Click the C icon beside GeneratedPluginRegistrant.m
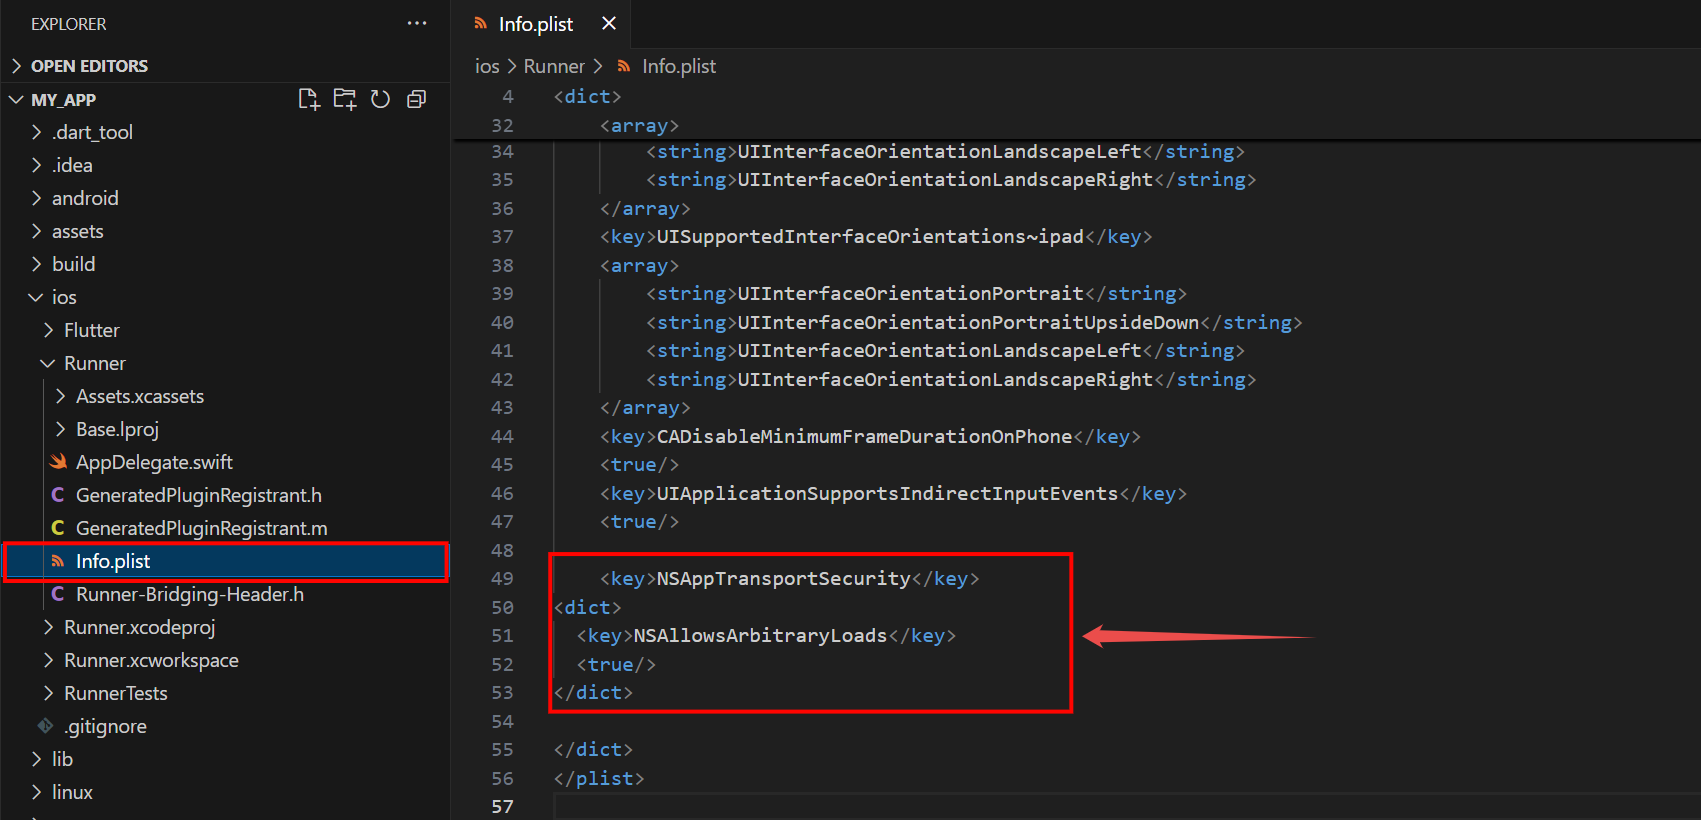 pyautogui.click(x=58, y=528)
